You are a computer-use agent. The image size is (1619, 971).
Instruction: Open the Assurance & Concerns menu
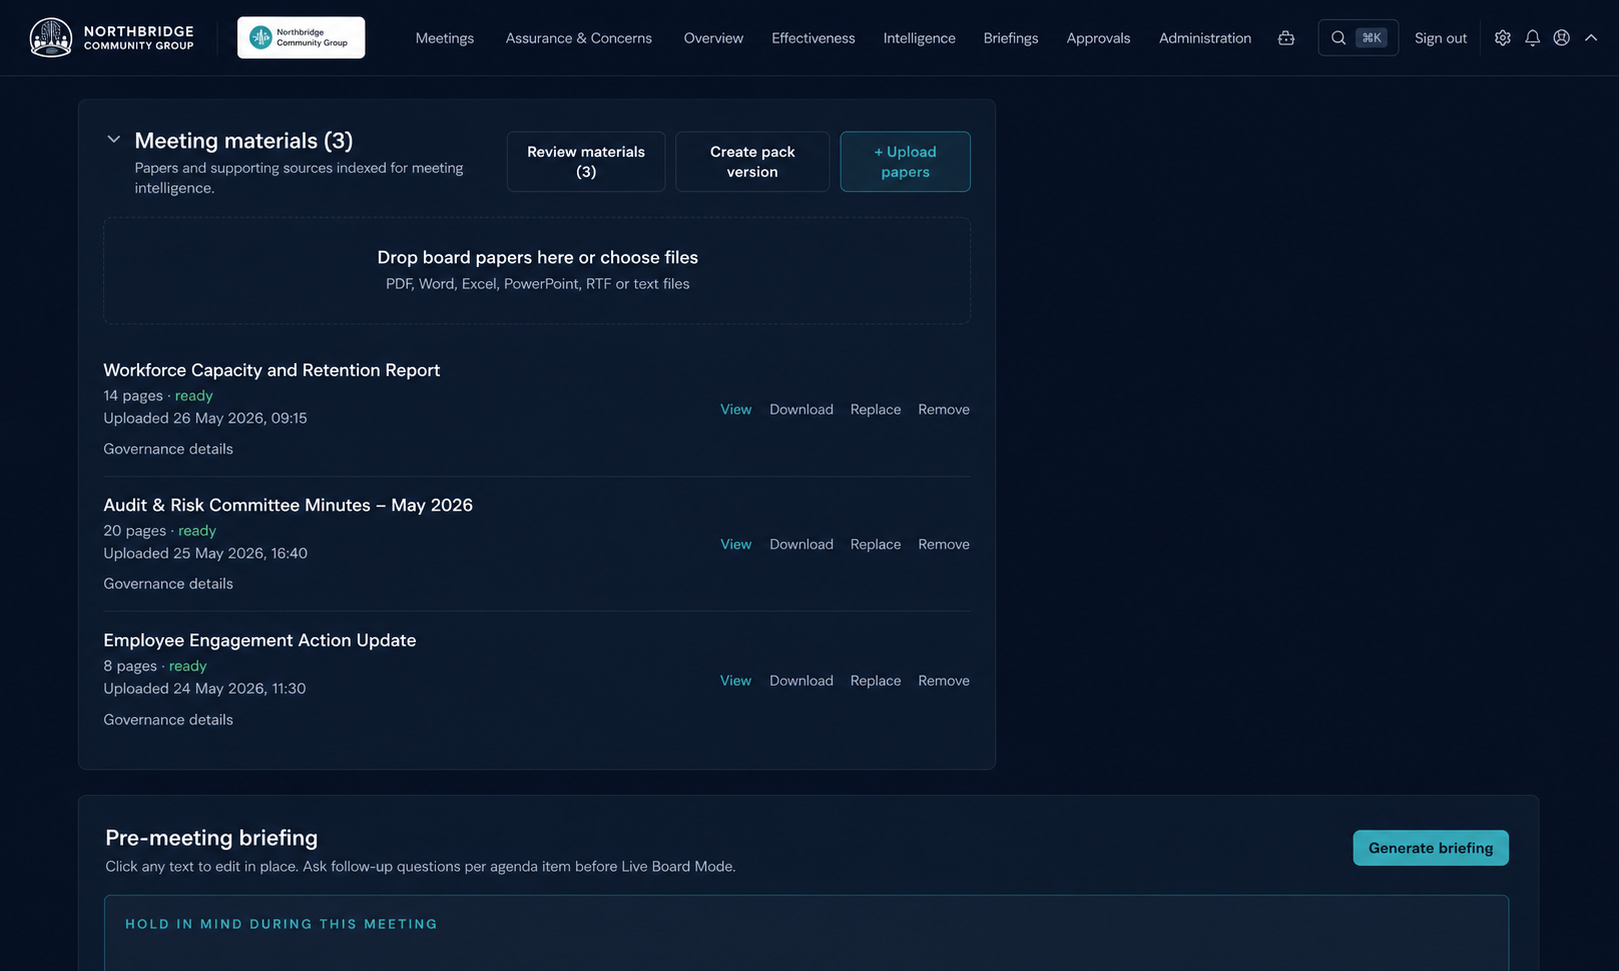(x=578, y=38)
